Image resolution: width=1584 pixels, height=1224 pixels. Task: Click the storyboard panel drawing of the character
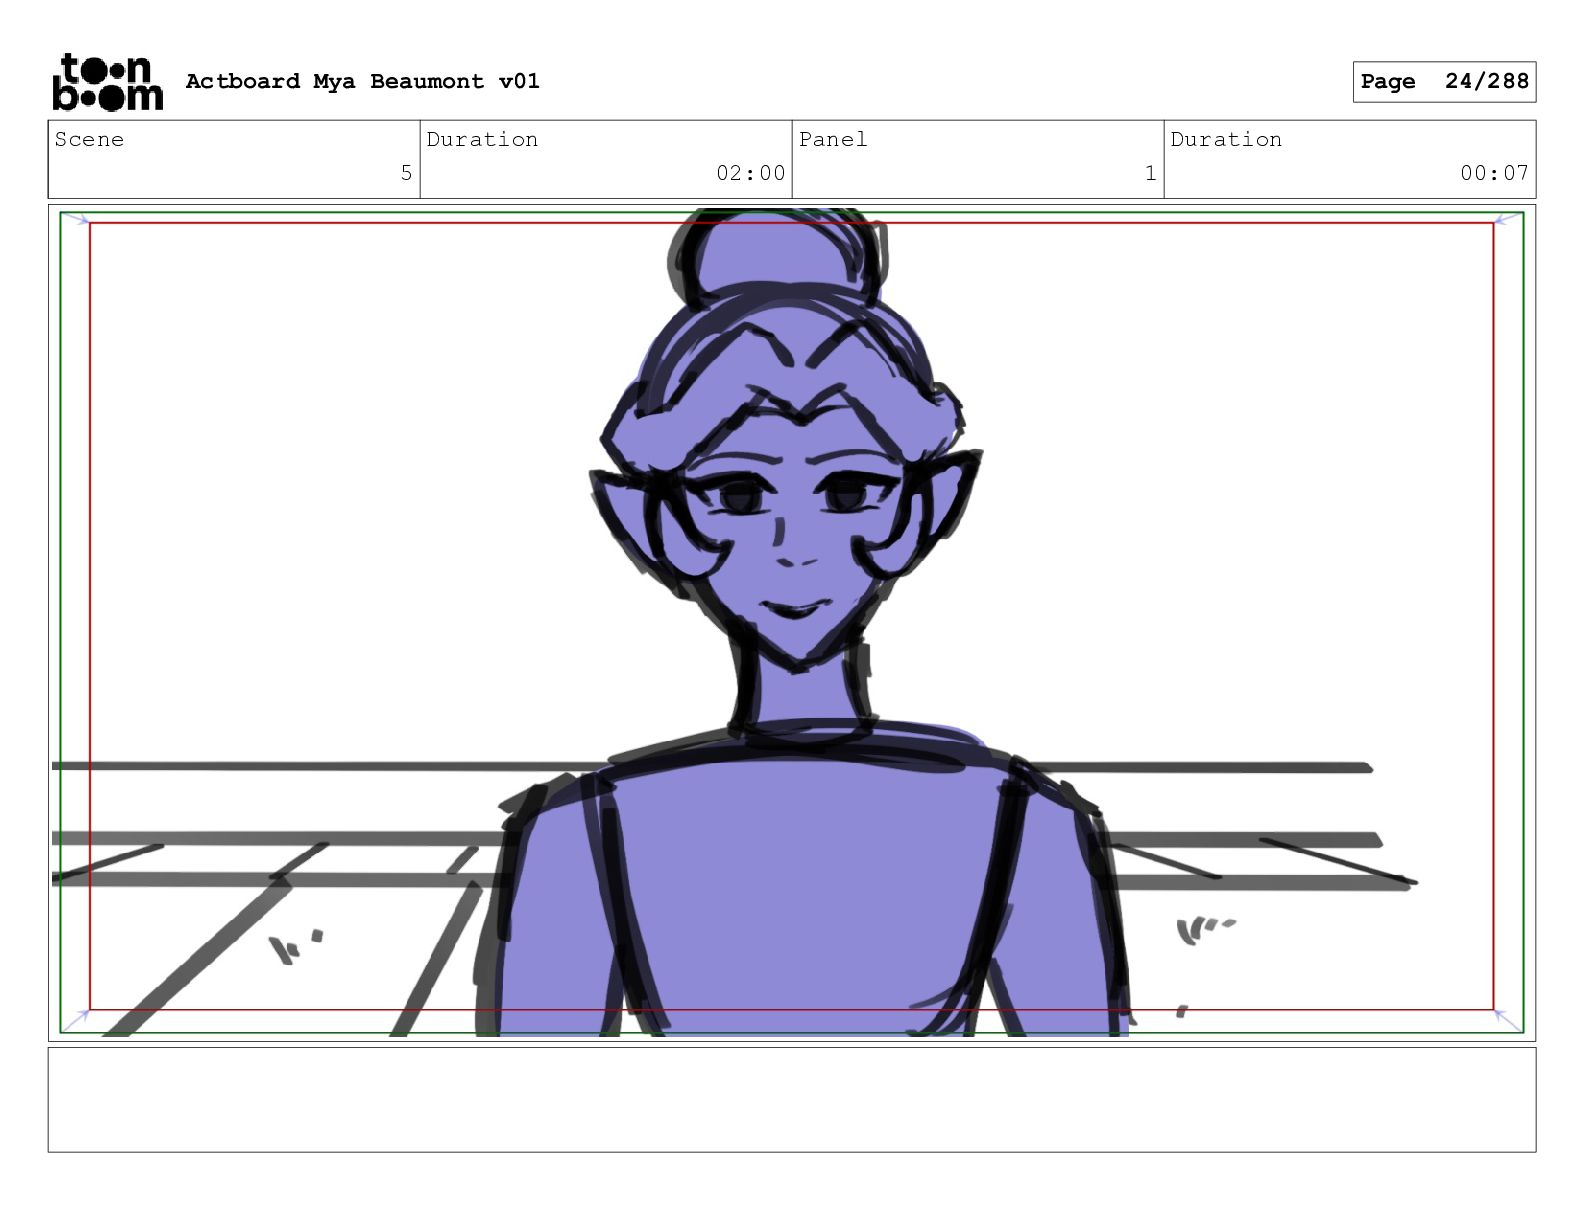click(792, 623)
